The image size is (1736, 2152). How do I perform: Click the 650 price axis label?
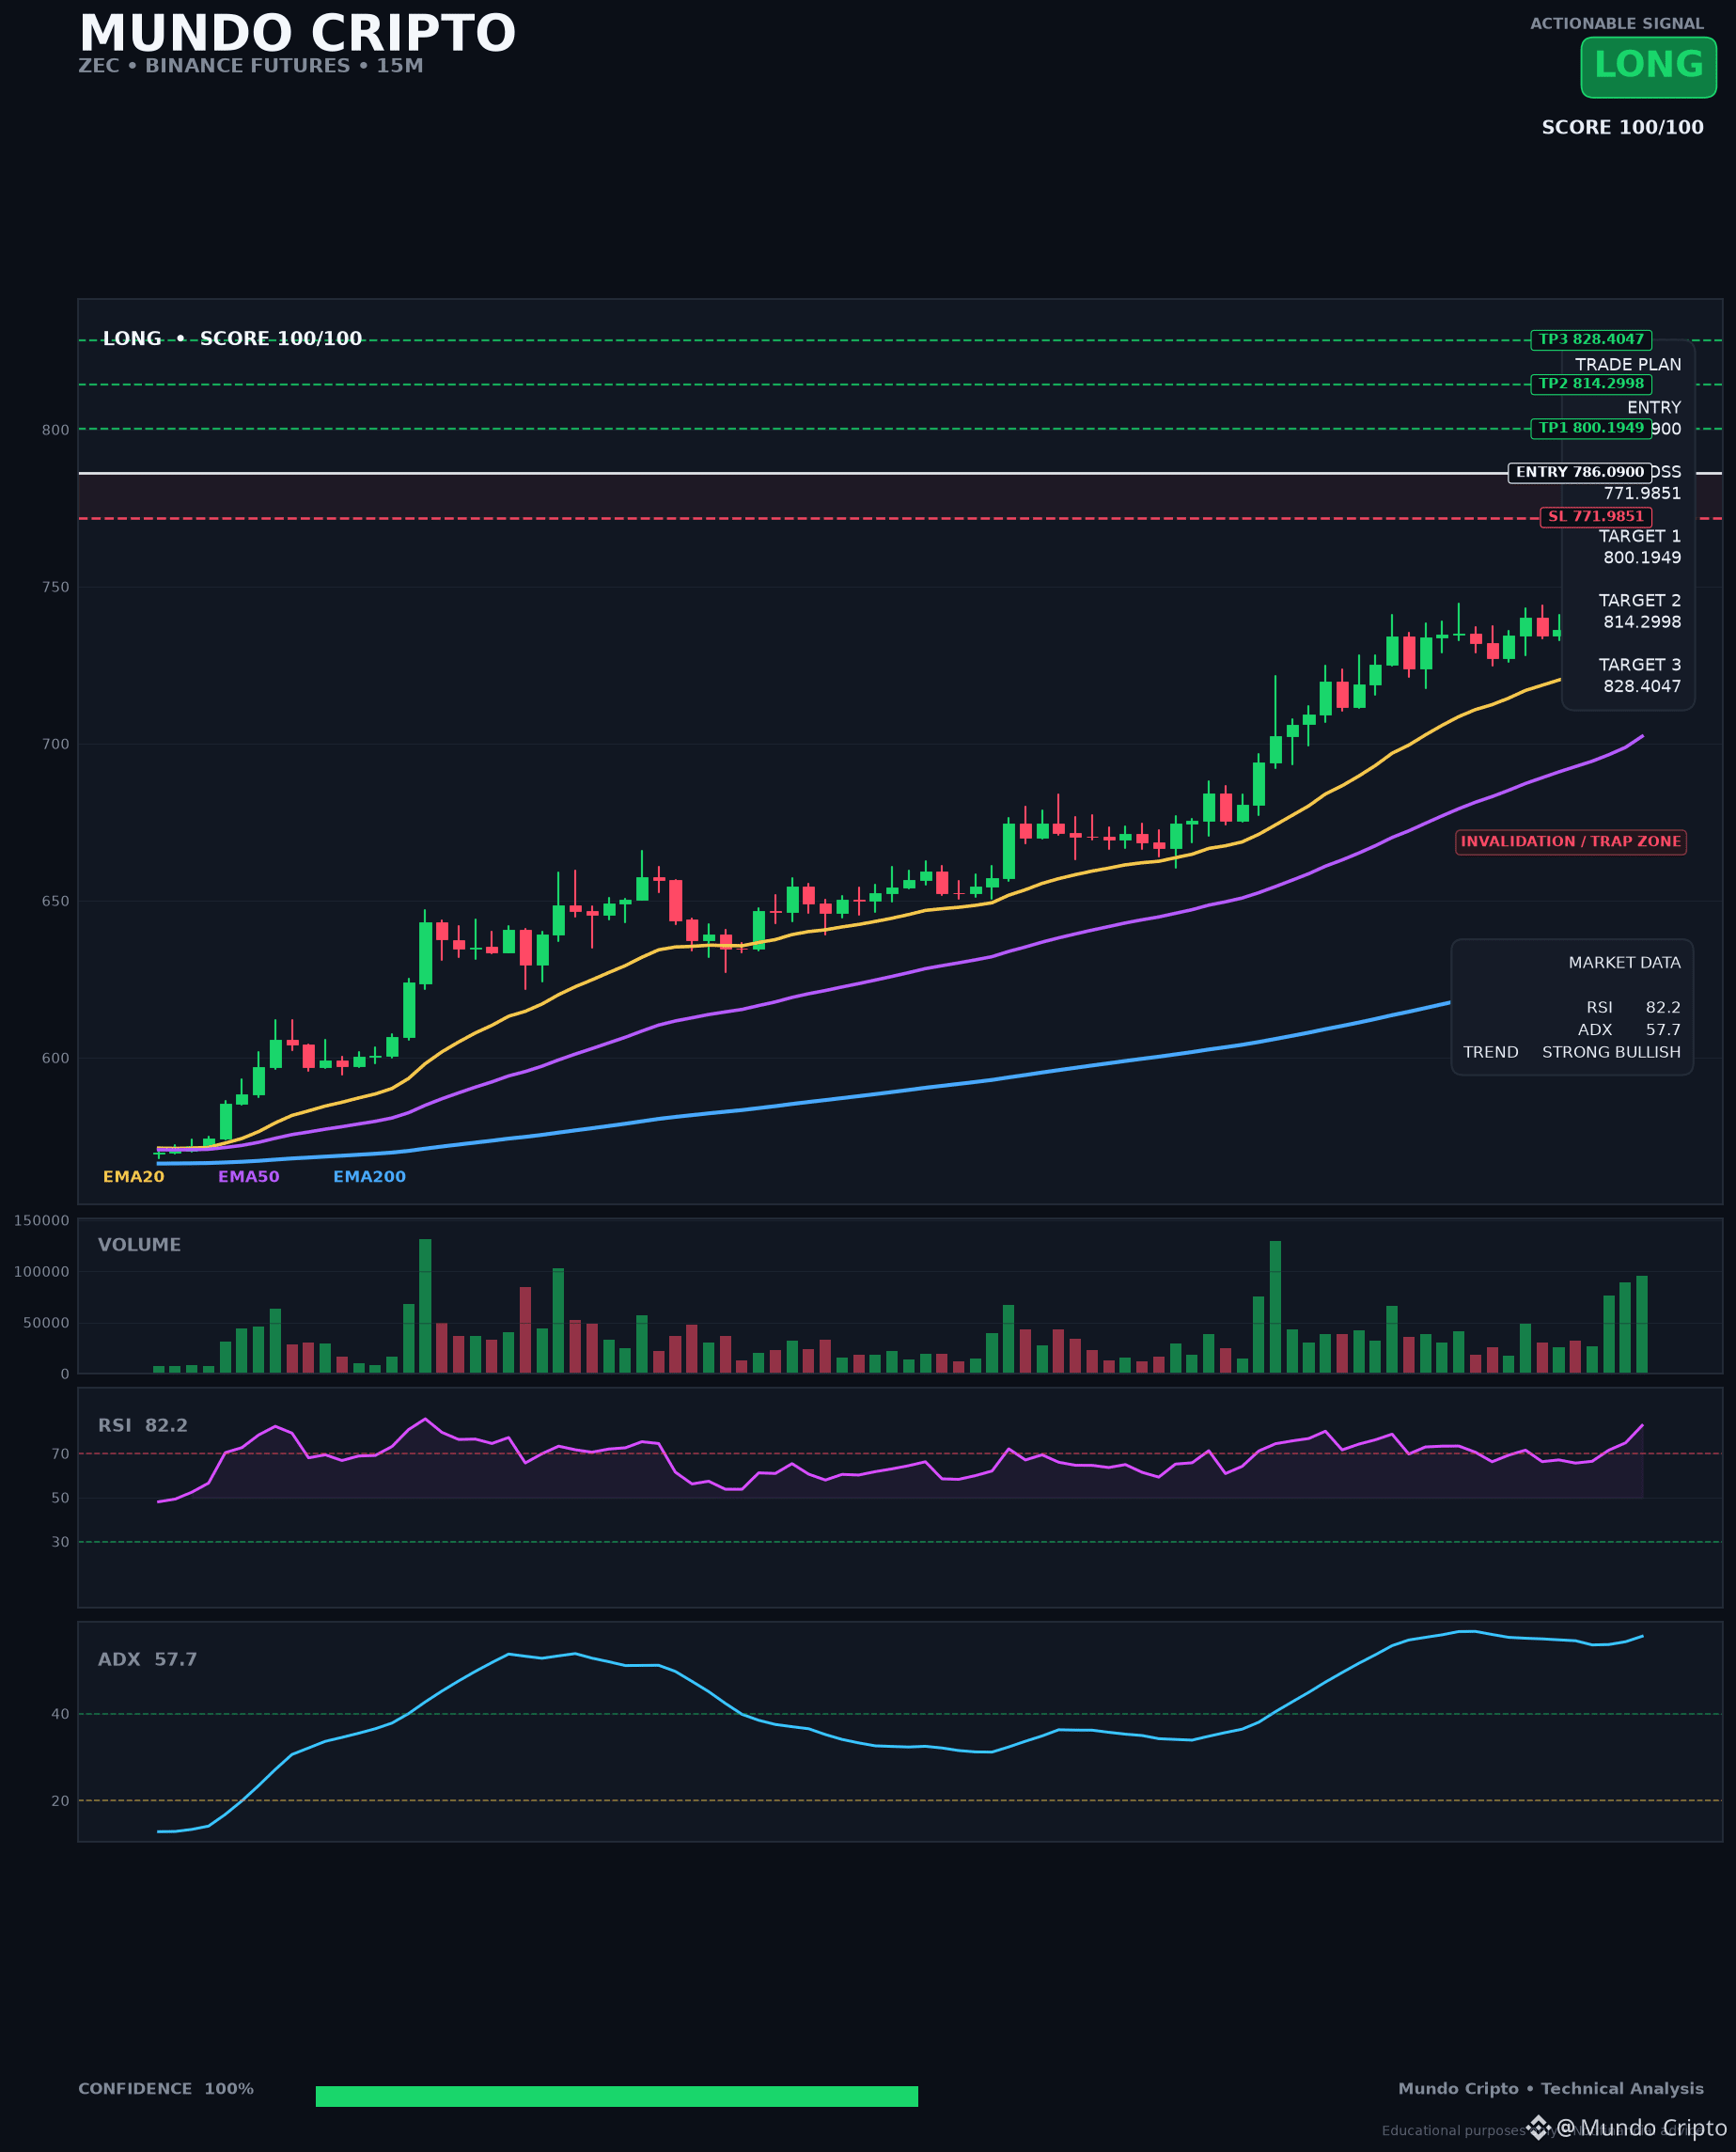point(56,901)
